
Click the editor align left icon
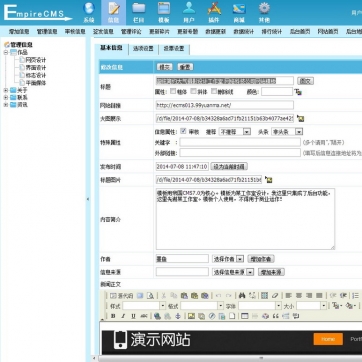tap(289, 295)
